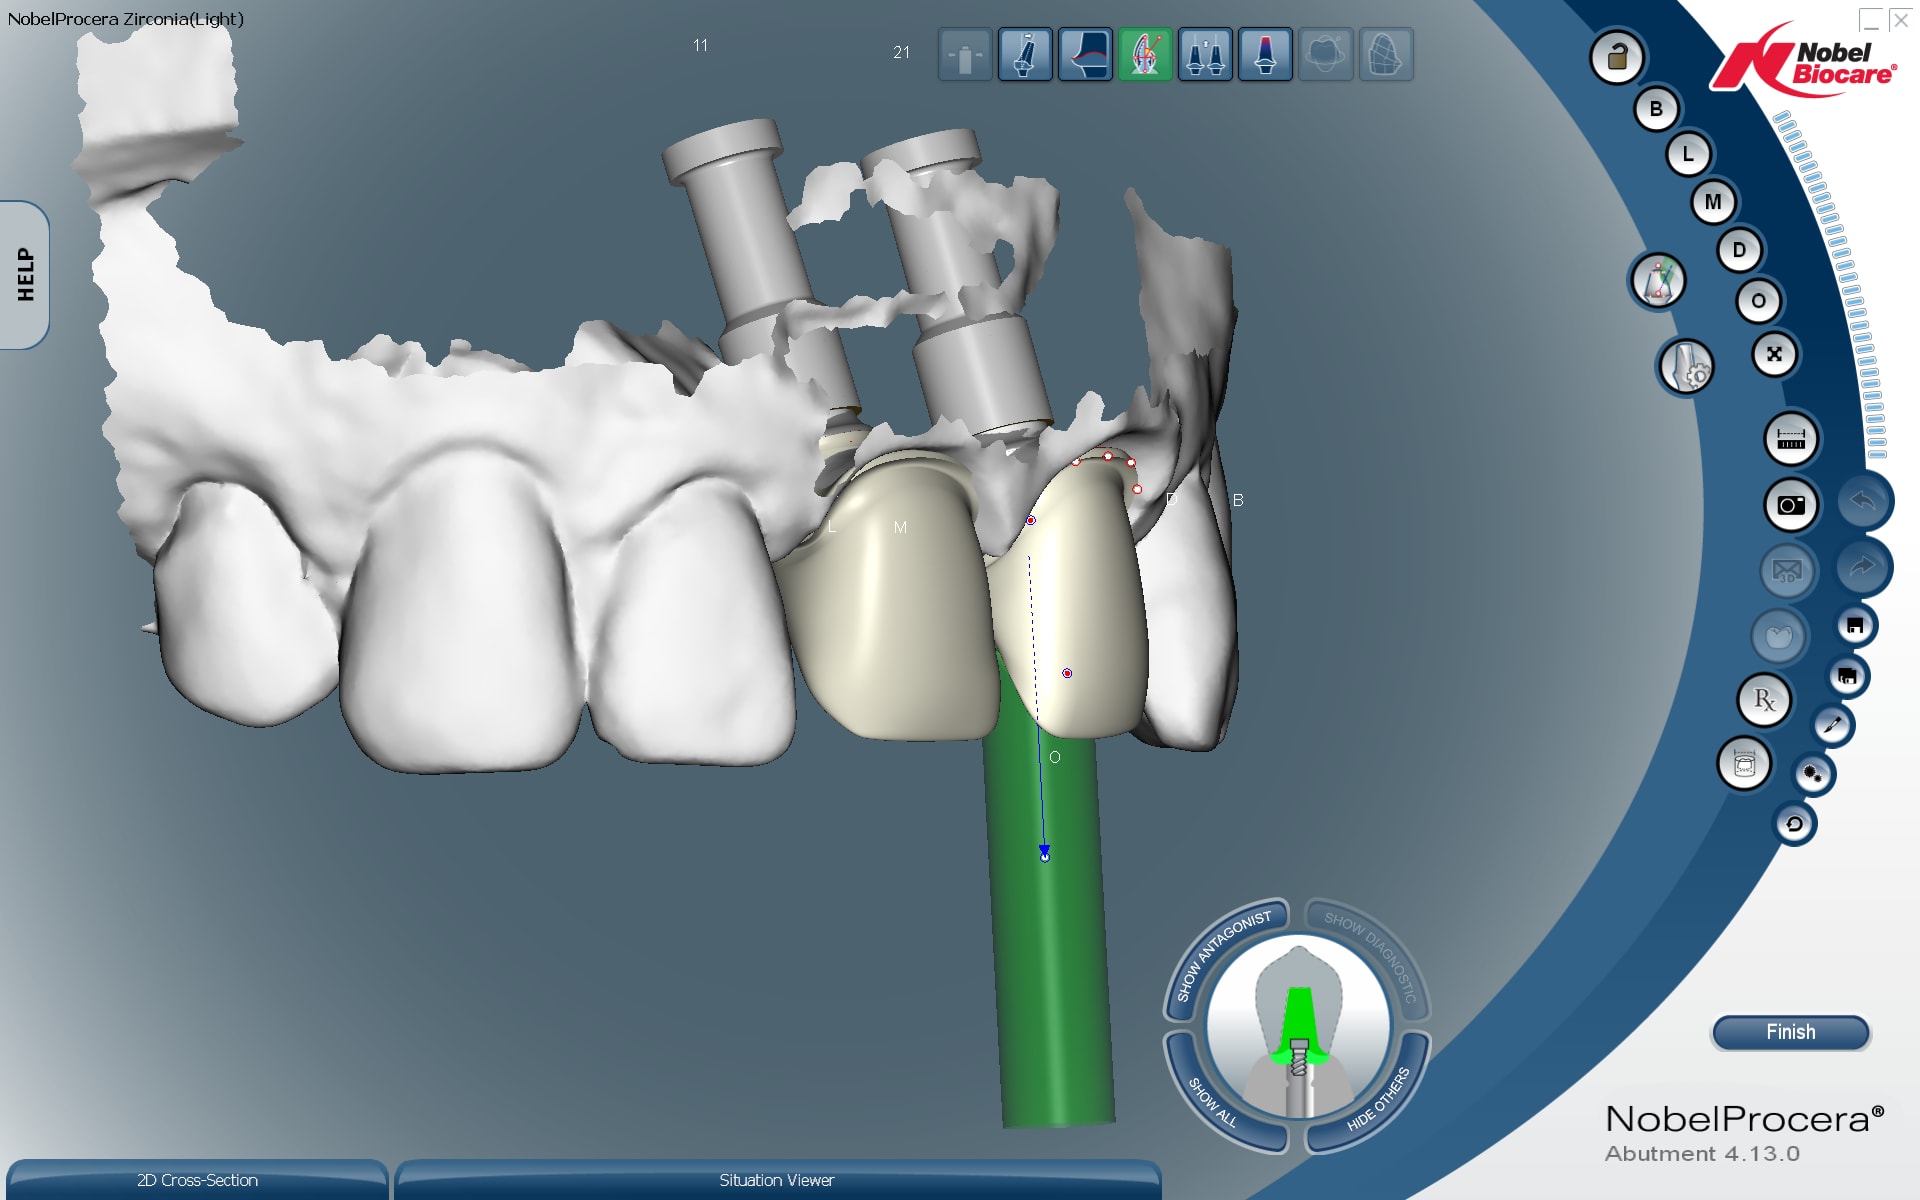Click the 3D email envelope icon
This screenshot has height=1200, width=1920.
pos(1787,571)
